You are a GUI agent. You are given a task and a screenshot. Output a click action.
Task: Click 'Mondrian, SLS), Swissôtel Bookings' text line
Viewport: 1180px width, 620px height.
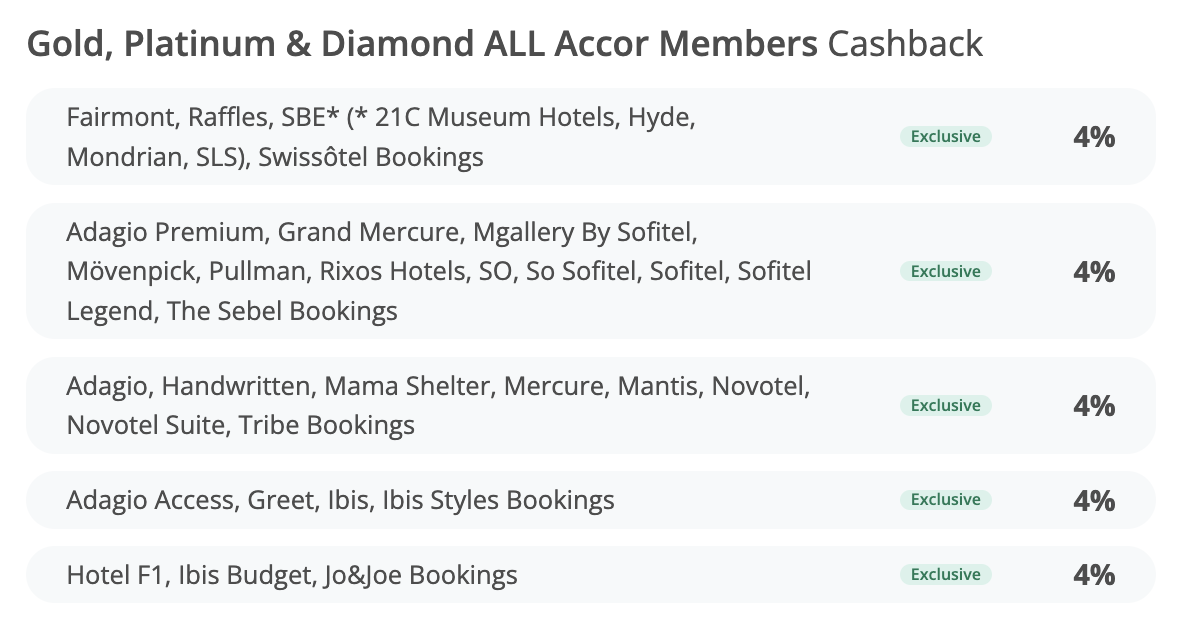[x=275, y=157]
